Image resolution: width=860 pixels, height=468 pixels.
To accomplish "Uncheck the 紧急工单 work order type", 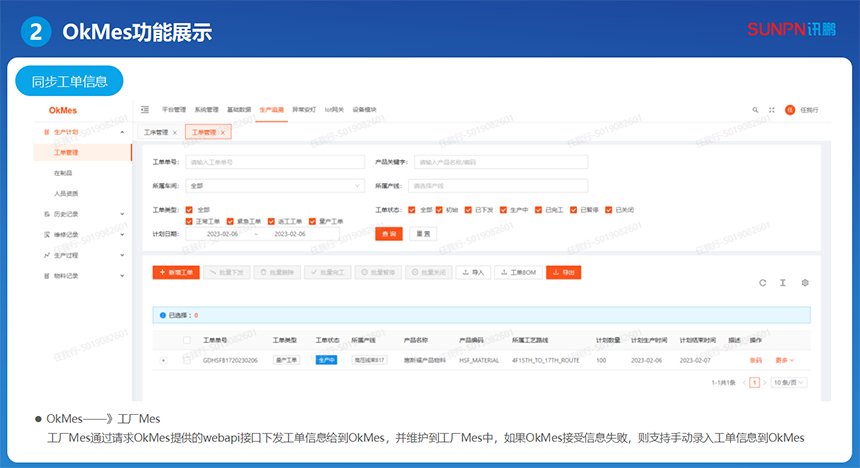I will click(230, 221).
